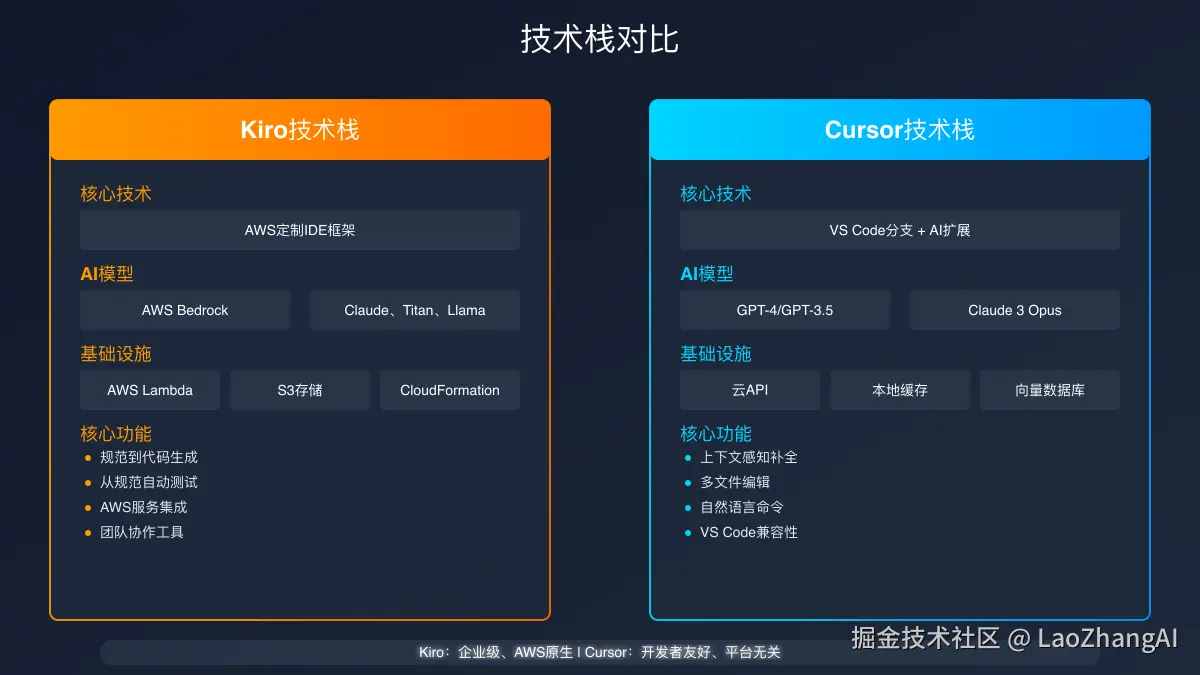
Task: Select the VS Code兼容性 bullet item
Action: coord(741,532)
